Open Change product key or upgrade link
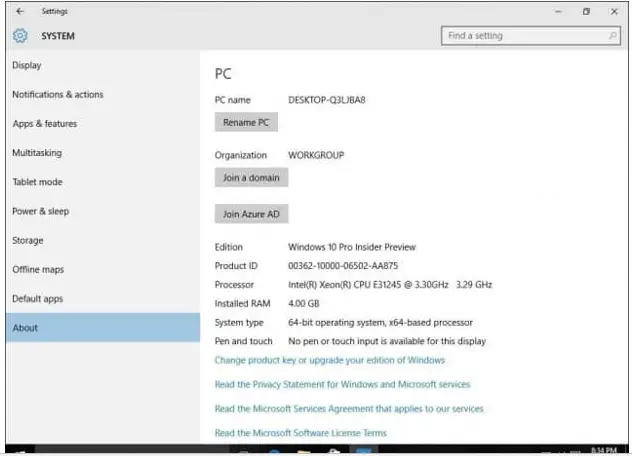Screen dimensions: 632x456 (330, 360)
